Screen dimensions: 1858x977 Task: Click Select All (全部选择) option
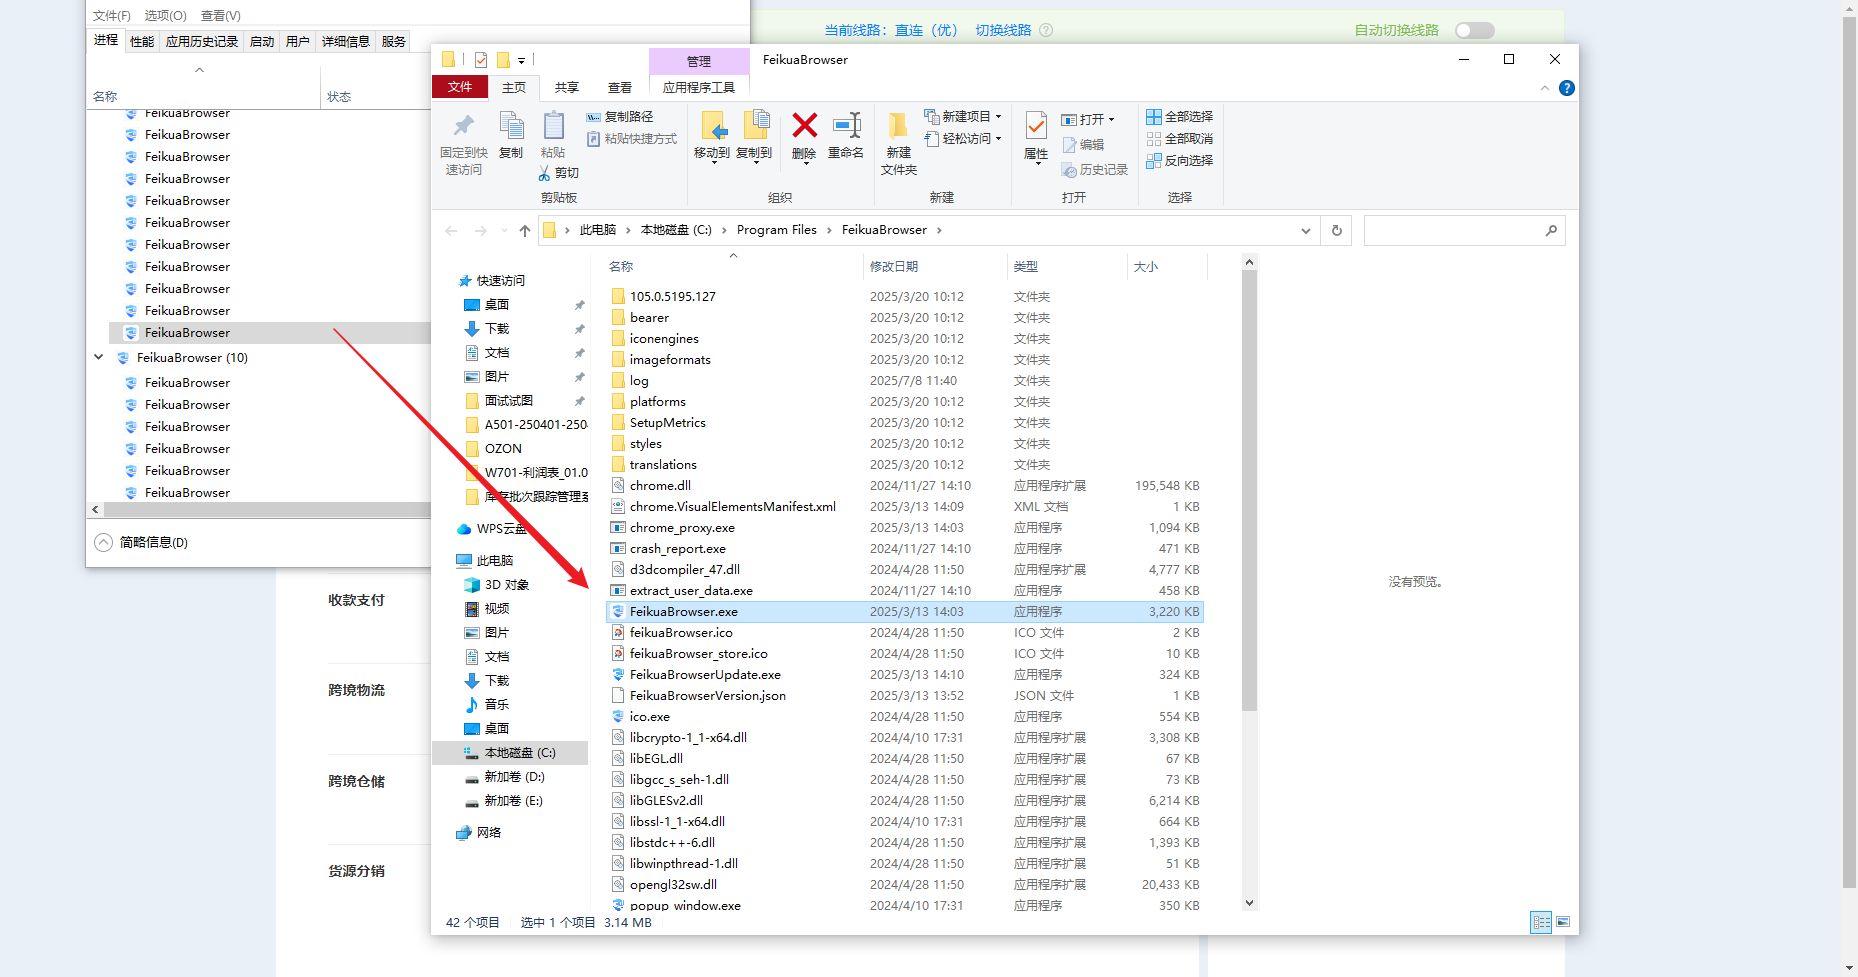[1180, 117]
